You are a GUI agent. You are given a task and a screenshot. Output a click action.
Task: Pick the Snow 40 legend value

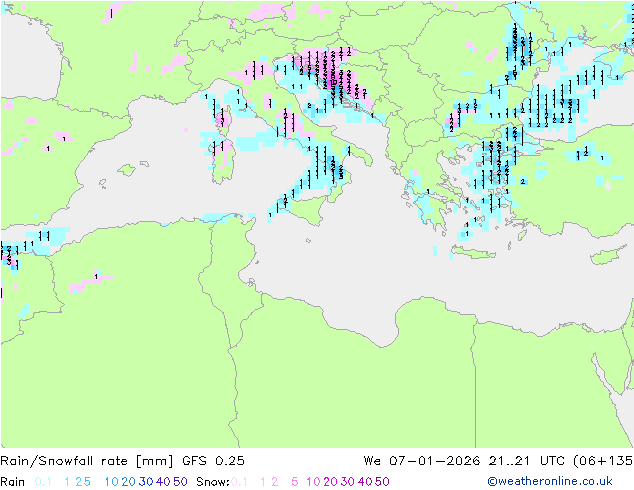[x=365, y=482]
